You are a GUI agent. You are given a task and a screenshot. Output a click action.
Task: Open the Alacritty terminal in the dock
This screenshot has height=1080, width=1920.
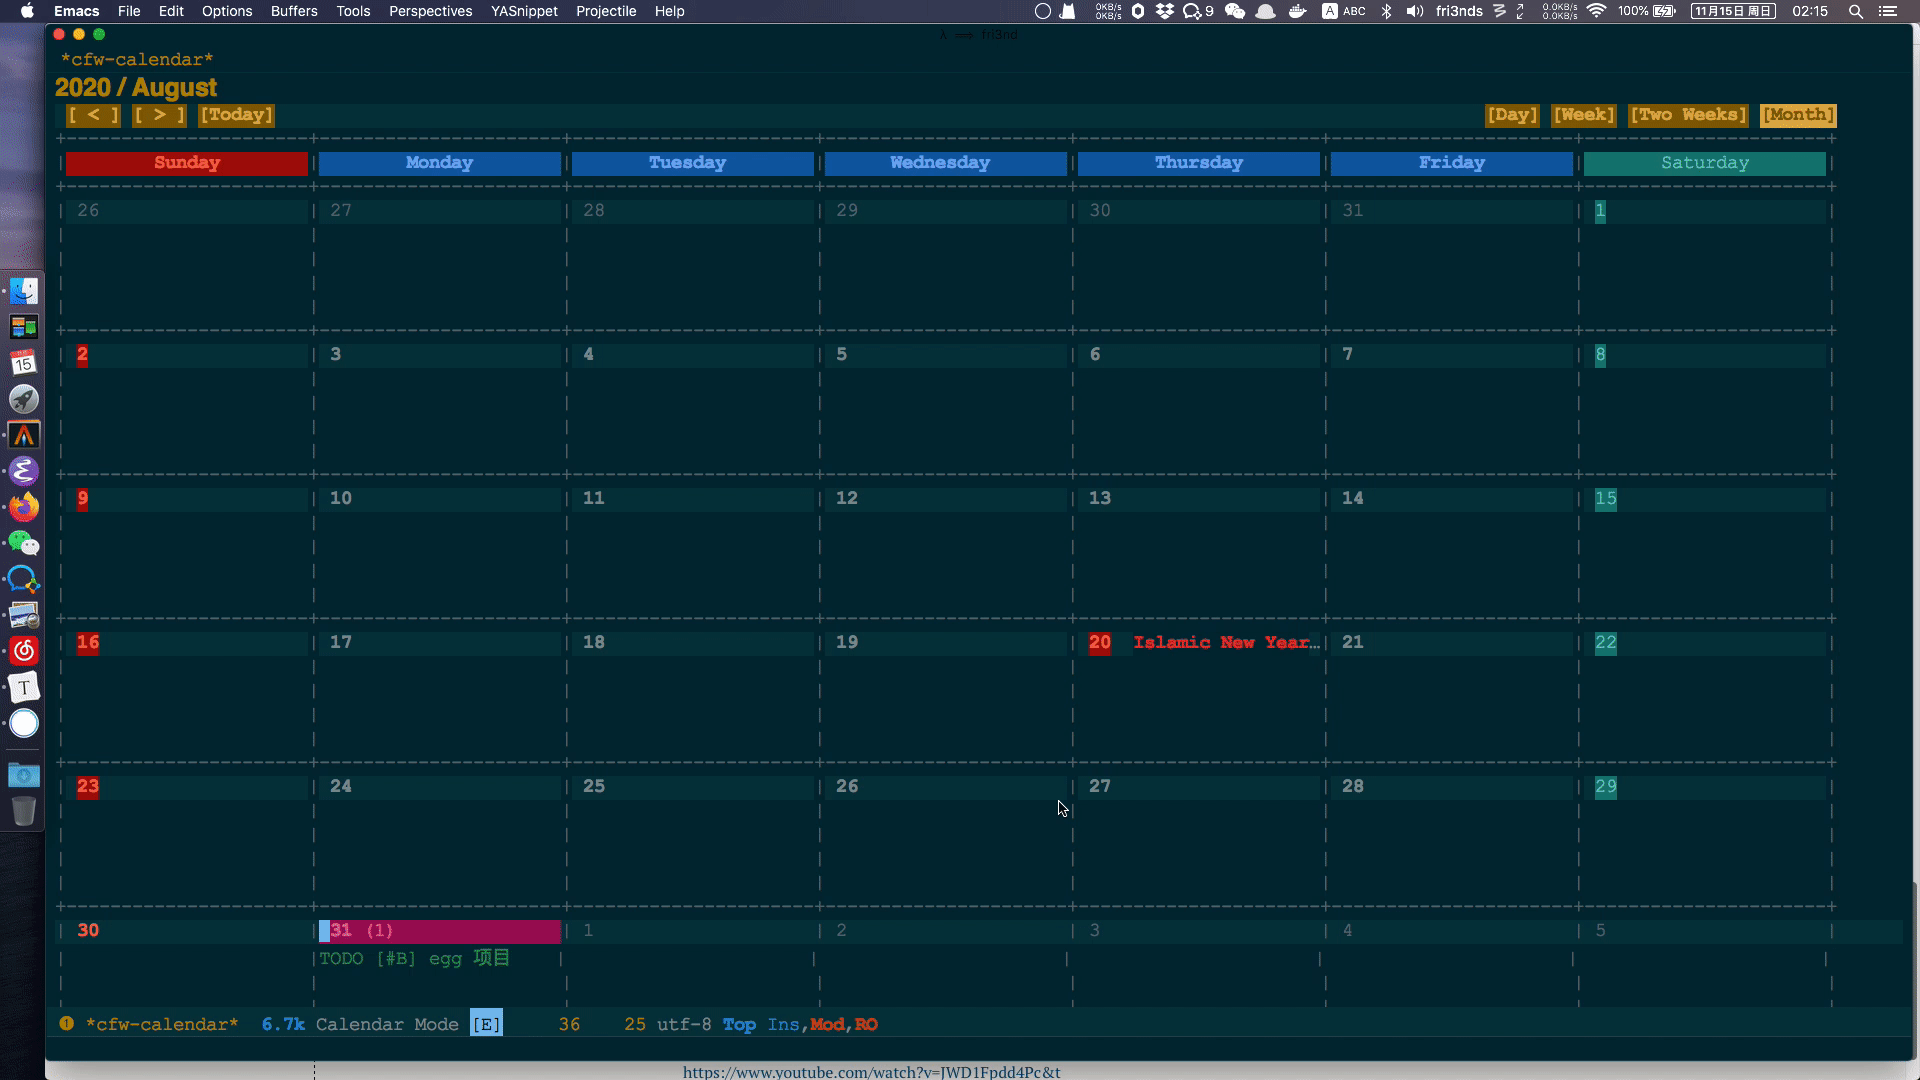(x=24, y=435)
